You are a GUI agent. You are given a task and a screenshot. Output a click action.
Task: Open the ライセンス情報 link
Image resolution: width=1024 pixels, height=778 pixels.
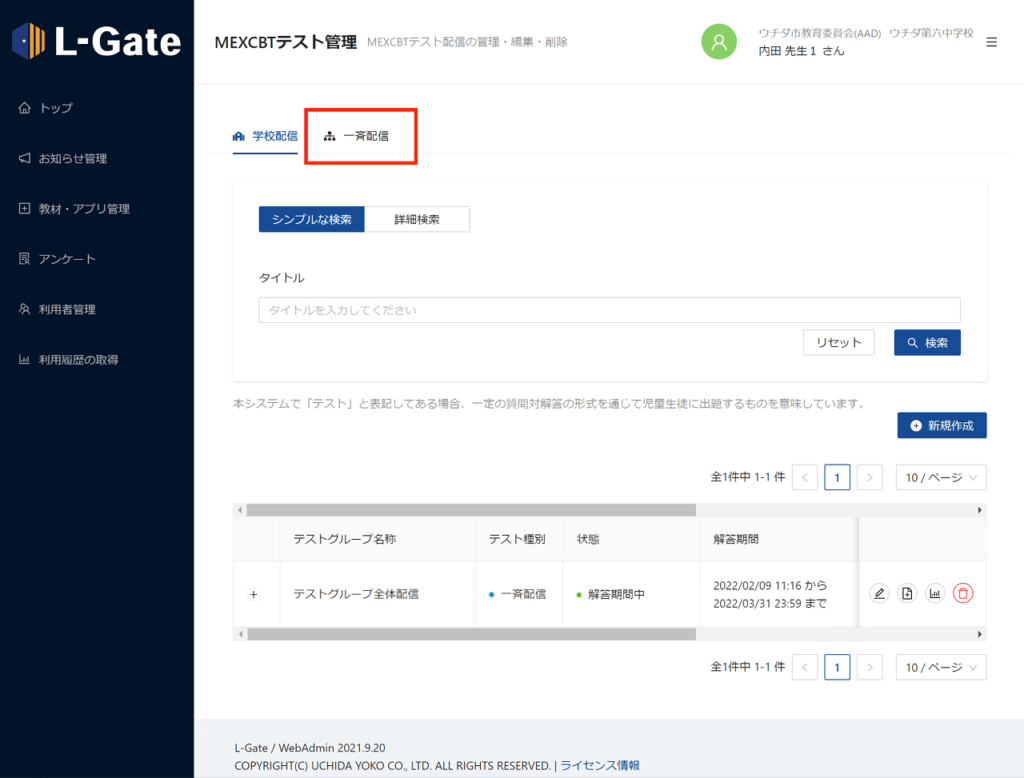tap(600, 765)
